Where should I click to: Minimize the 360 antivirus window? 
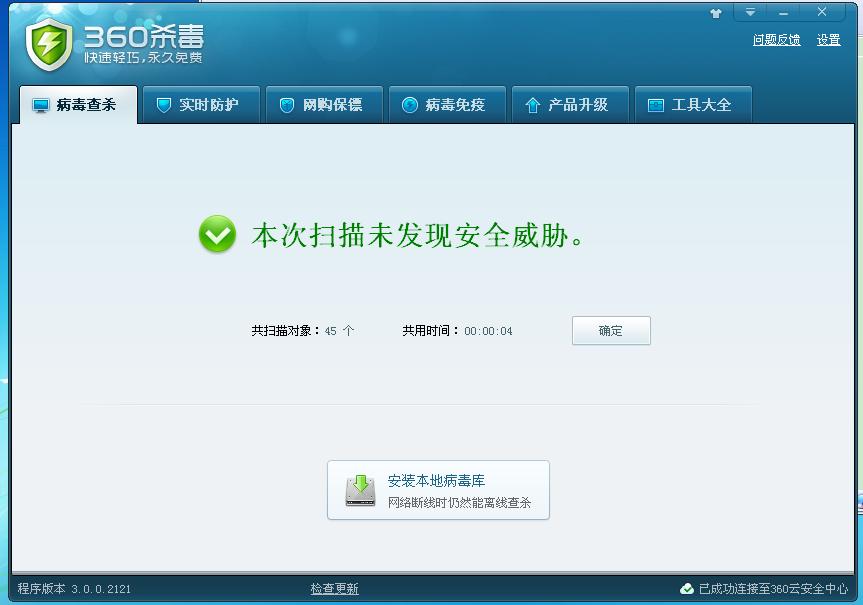(x=783, y=12)
